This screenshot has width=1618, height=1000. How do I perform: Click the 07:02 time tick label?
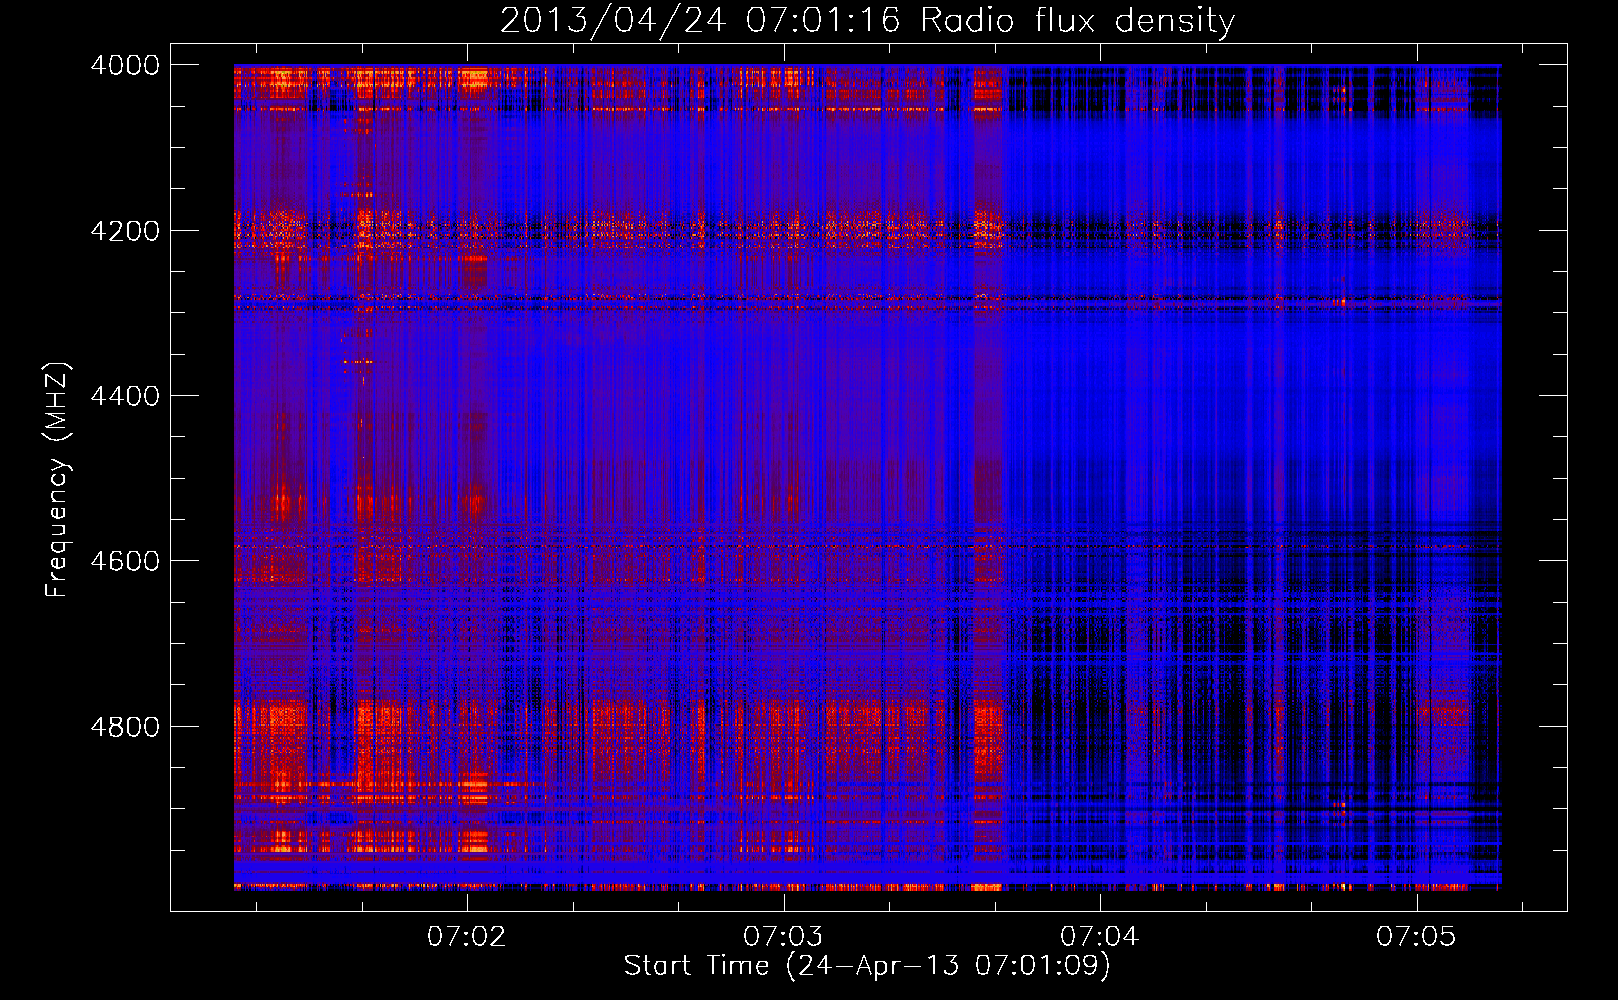click(x=467, y=936)
